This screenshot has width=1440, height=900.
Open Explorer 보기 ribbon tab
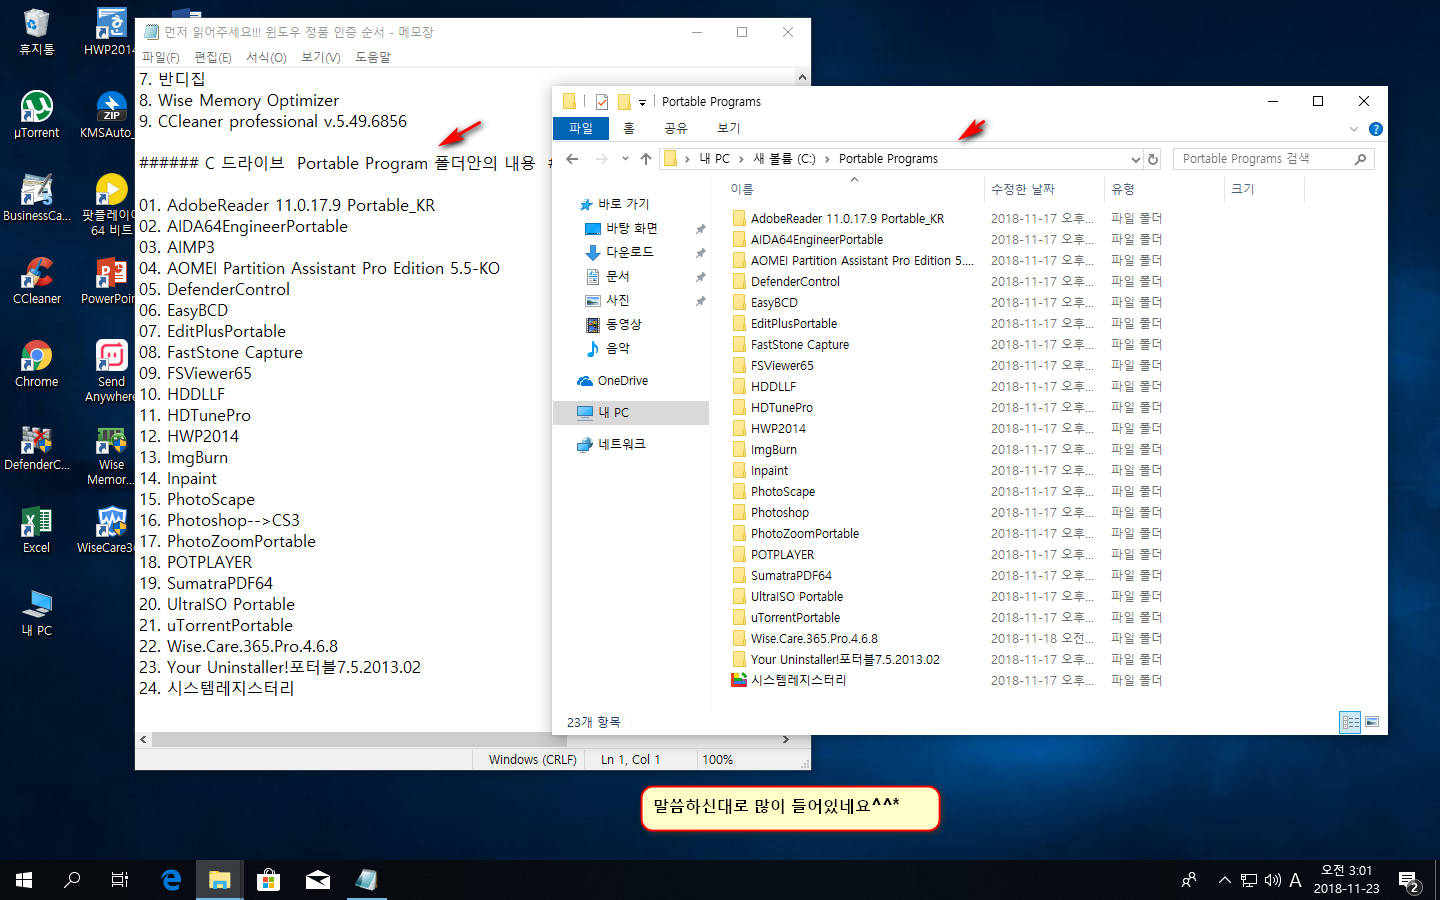click(x=729, y=128)
